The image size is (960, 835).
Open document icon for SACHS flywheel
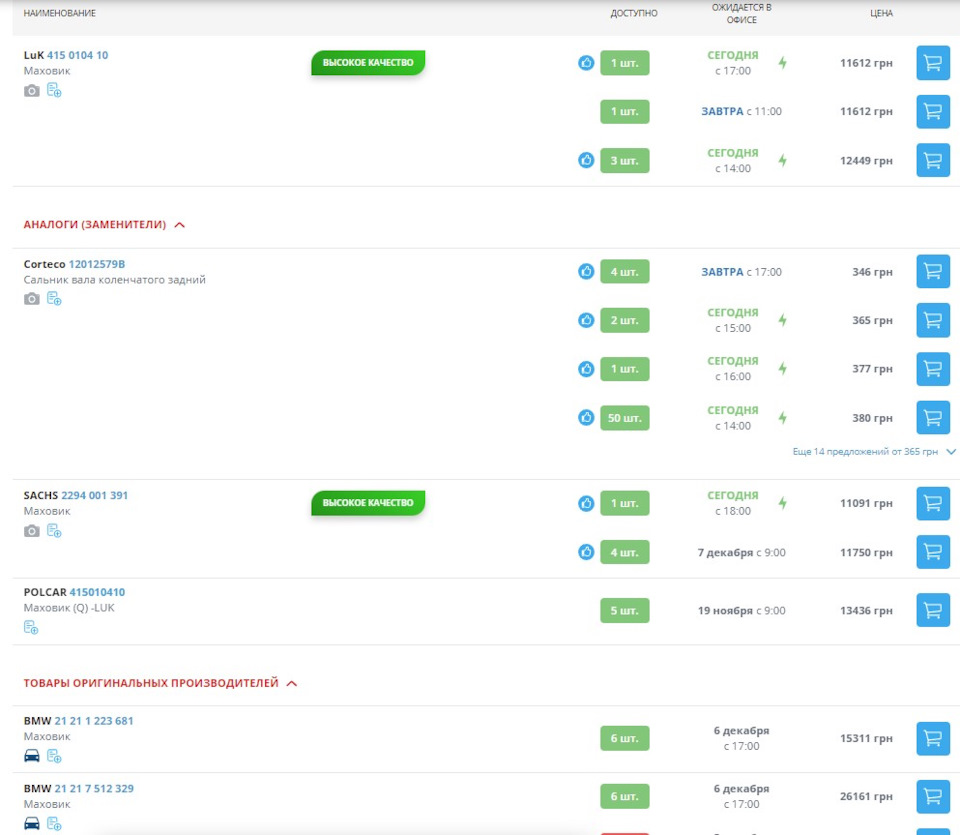pyautogui.click(x=54, y=531)
